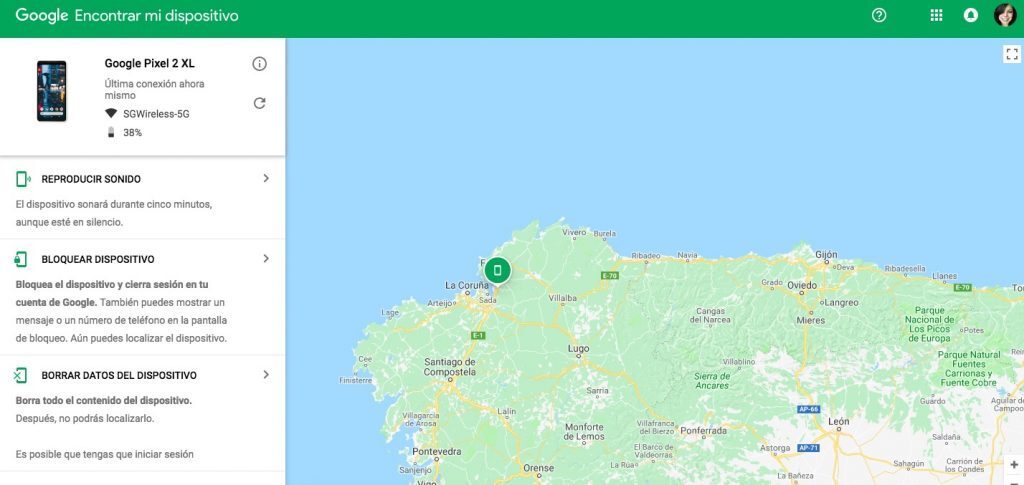Click Astorga label on map

click(x=775, y=448)
